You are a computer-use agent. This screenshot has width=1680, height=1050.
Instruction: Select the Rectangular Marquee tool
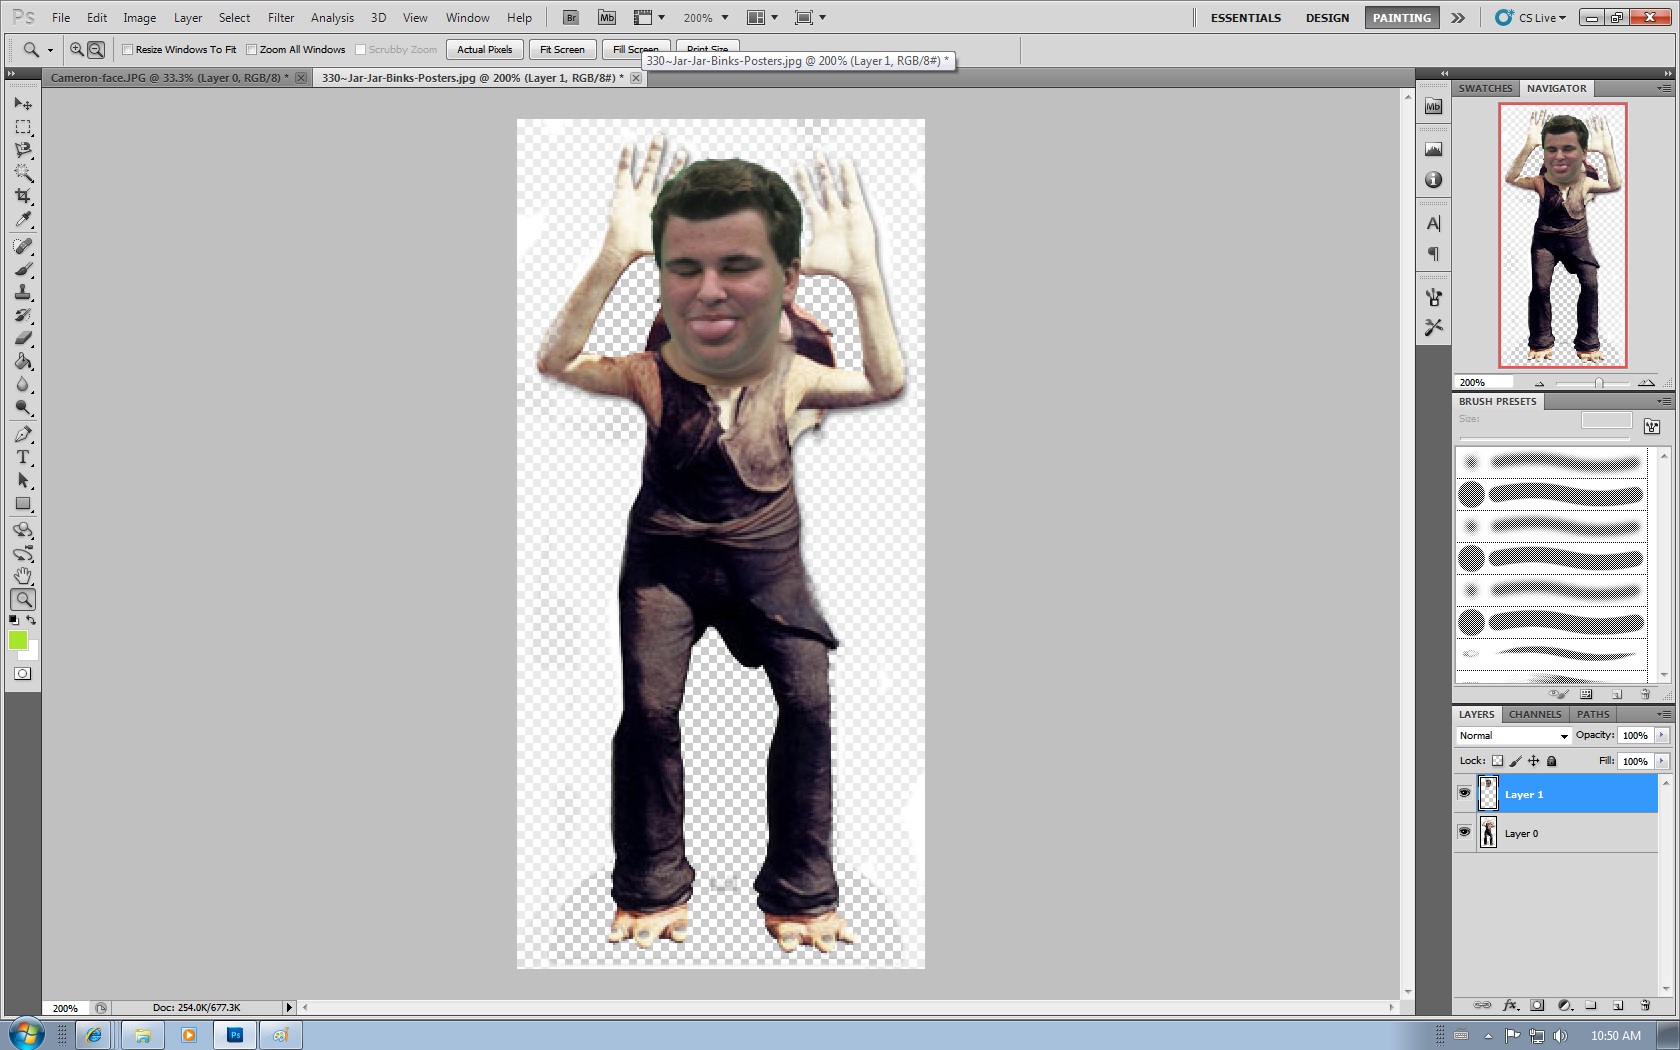click(23, 127)
